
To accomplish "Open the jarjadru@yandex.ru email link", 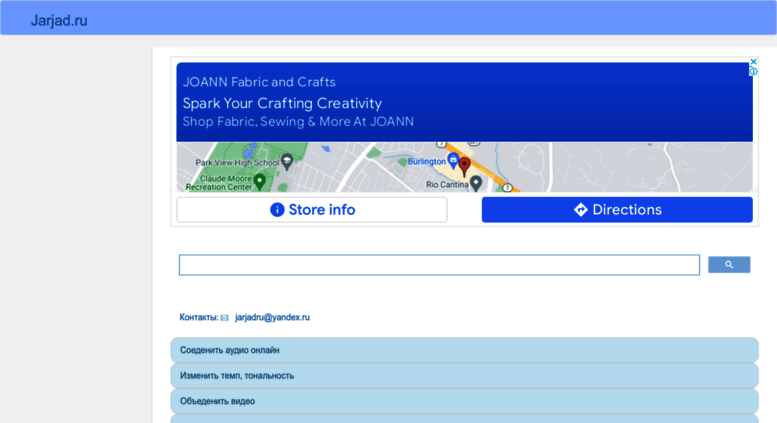I will (x=273, y=317).
